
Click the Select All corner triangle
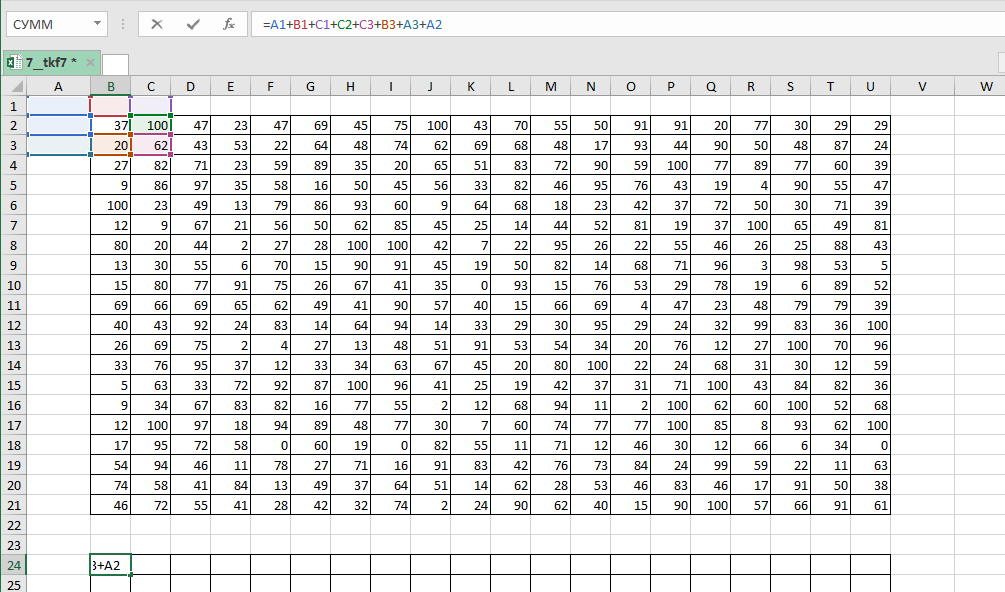pyautogui.click(x=14, y=87)
